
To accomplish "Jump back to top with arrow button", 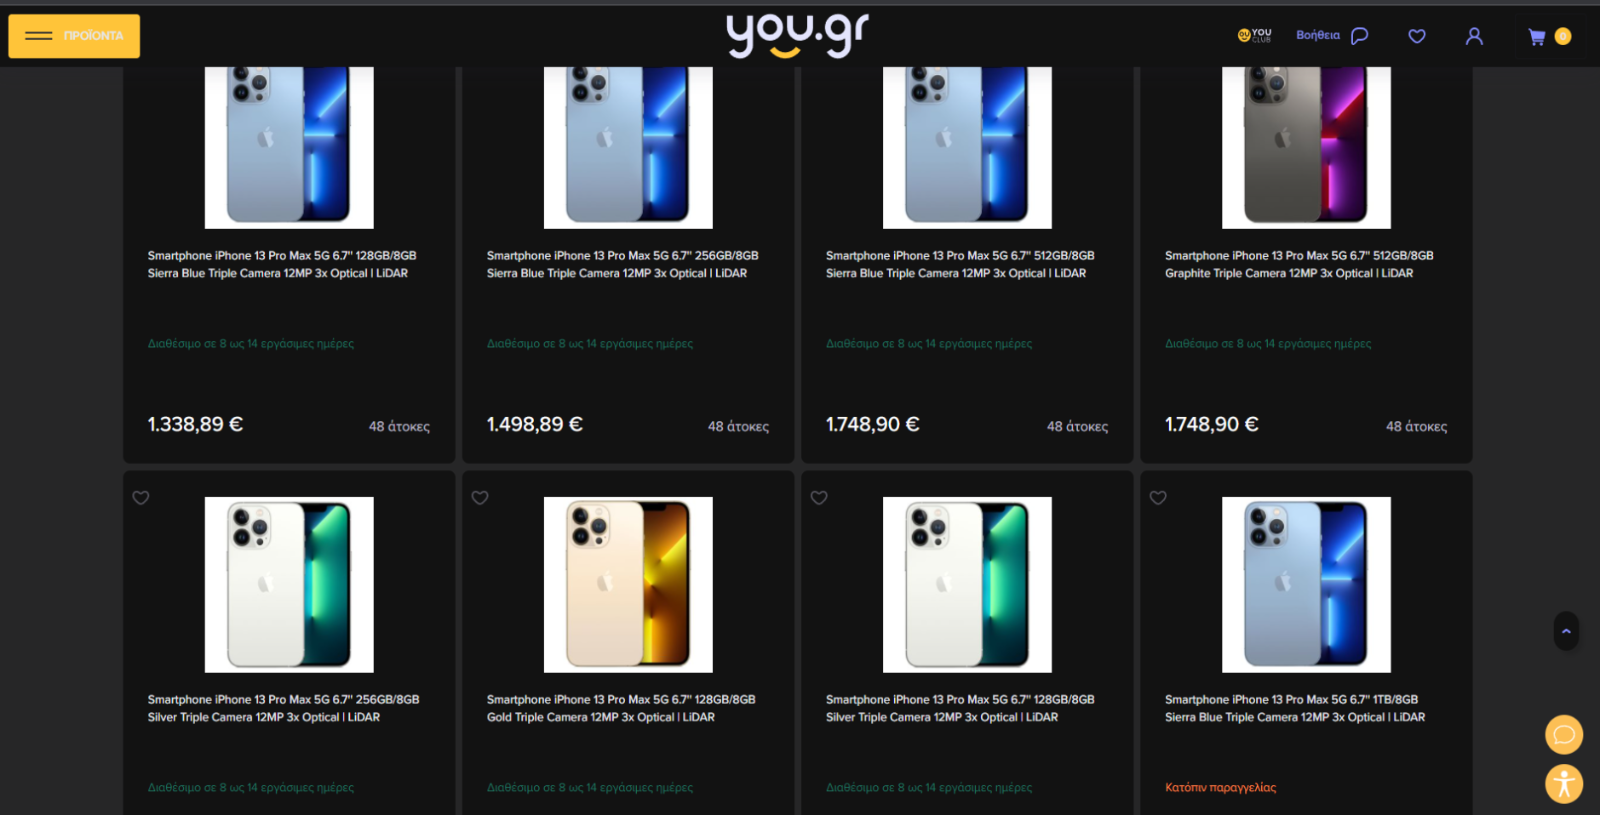I will [x=1566, y=631].
